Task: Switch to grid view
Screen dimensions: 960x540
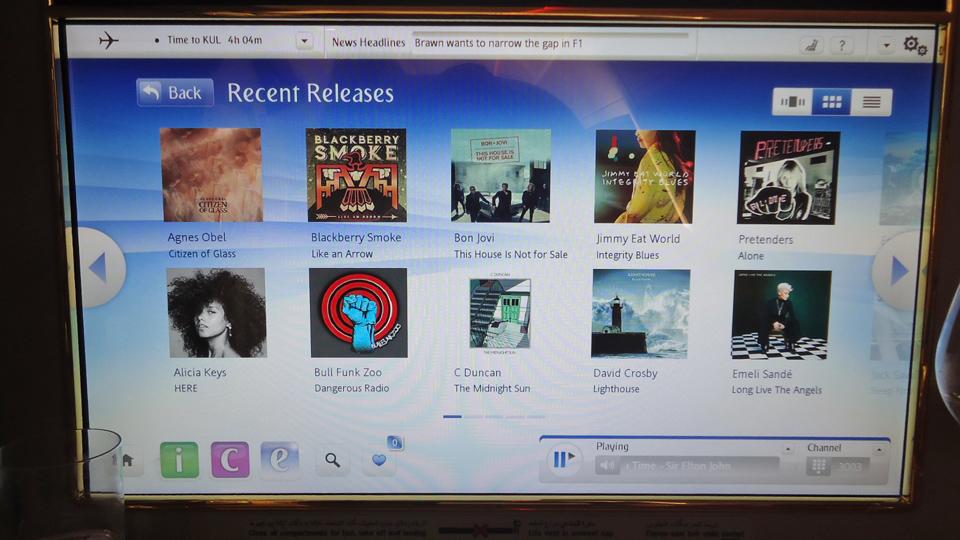Action: (831, 102)
